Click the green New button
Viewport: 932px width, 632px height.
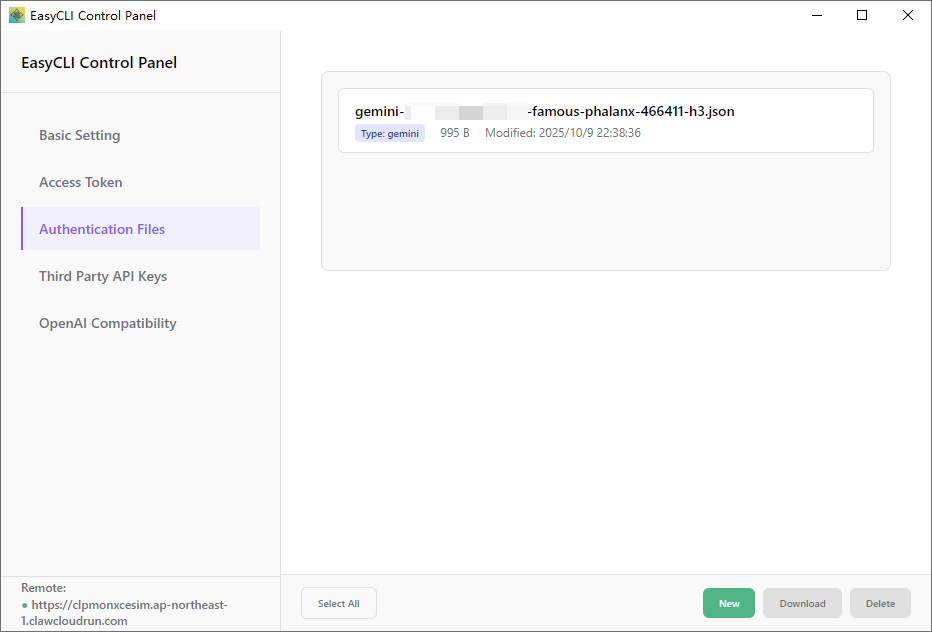click(729, 603)
